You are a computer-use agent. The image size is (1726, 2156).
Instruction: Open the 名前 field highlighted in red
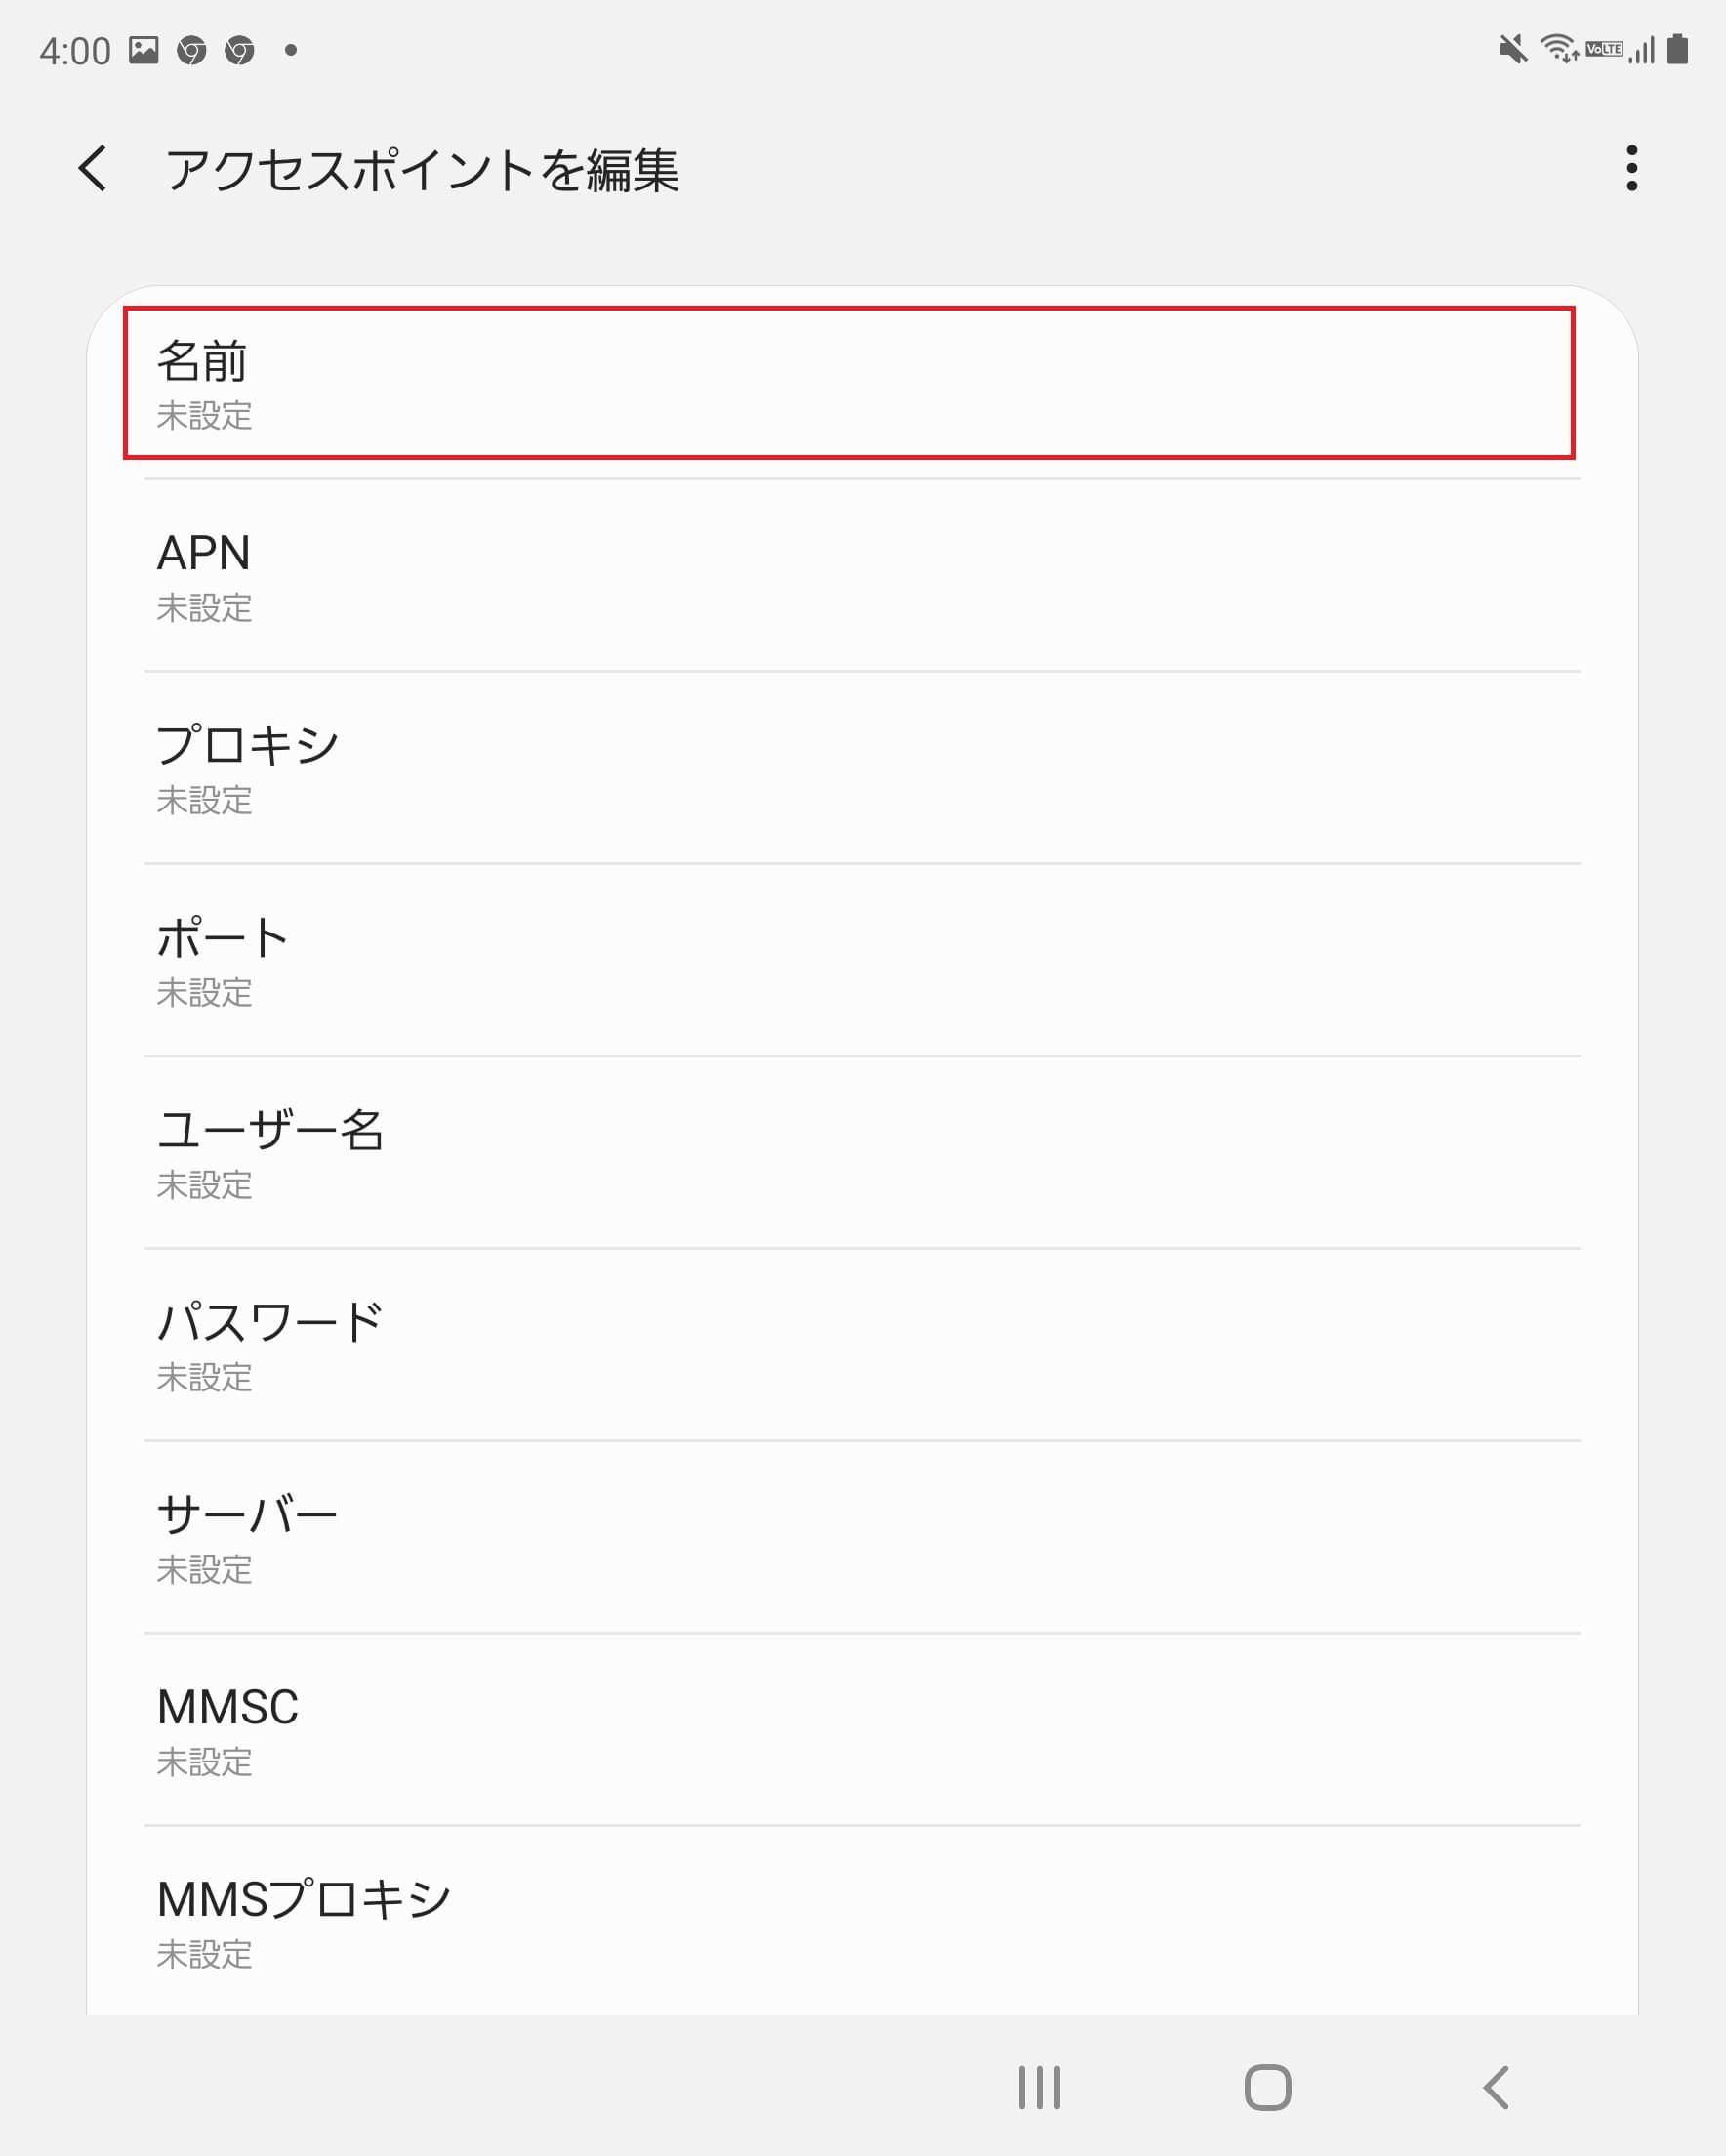(x=858, y=385)
